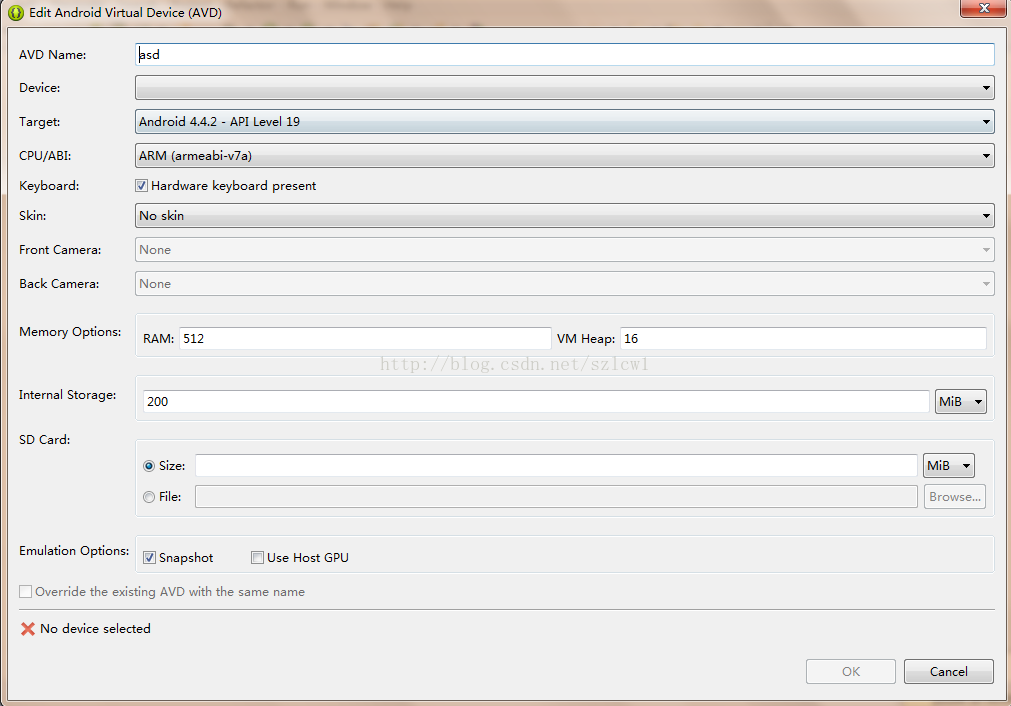Click the RAM input field with 512
Image resolution: width=1011 pixels, height=706 pixels.
click(x=365, y=338)
